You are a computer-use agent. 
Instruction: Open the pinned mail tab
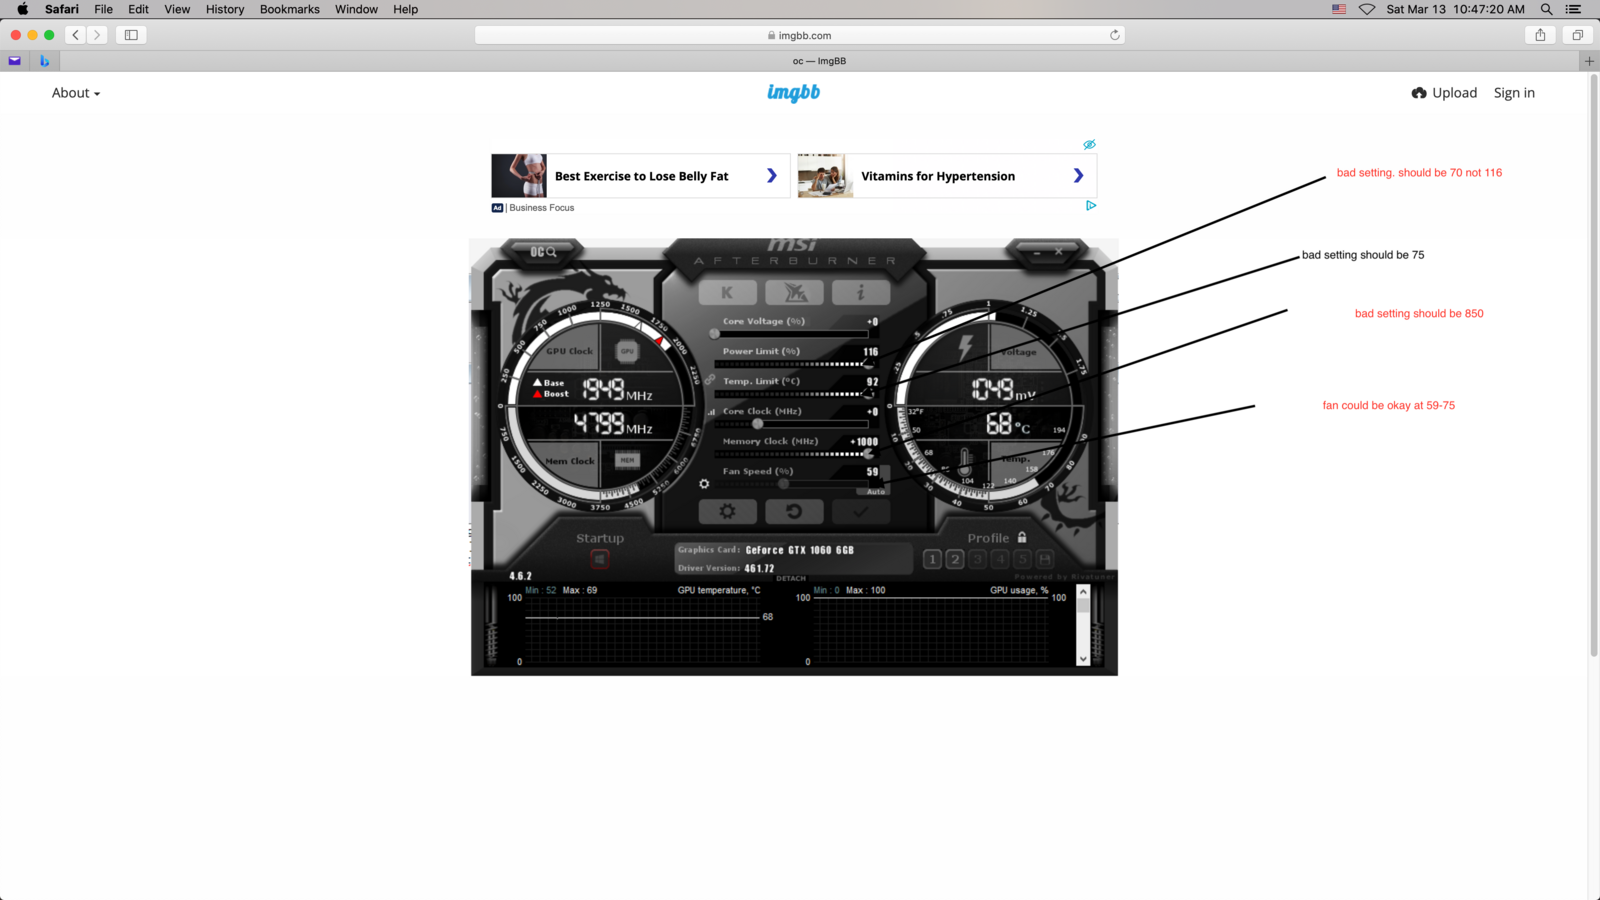pos(15,61)
